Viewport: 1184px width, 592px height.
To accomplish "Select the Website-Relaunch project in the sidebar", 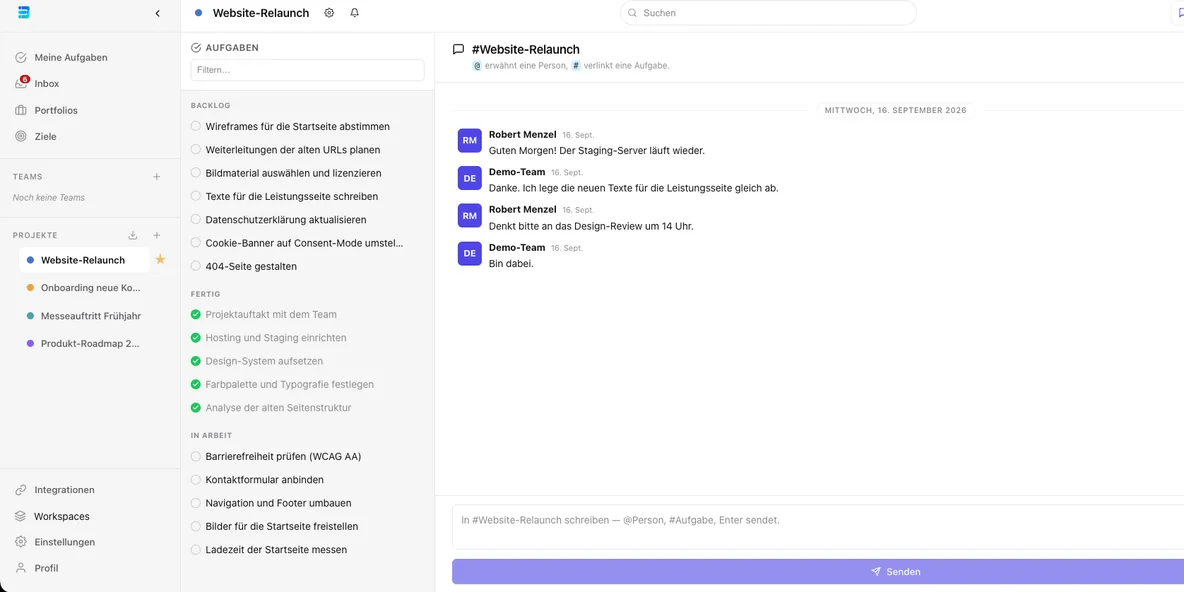I will click(84, 260).
